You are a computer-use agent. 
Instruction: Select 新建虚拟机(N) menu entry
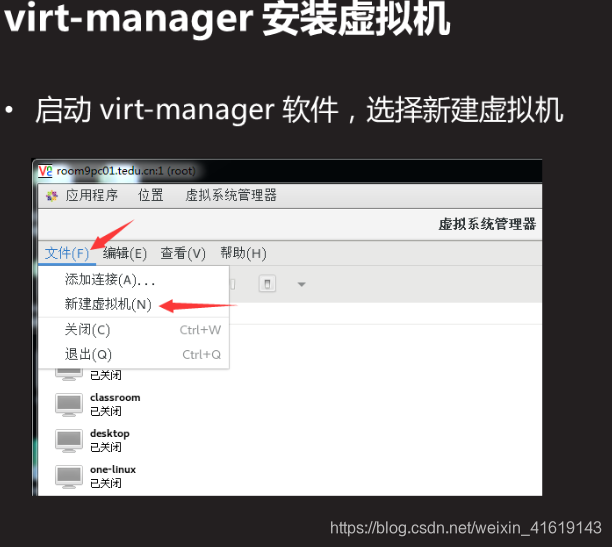pyautogui.click(x=133, y=304)
